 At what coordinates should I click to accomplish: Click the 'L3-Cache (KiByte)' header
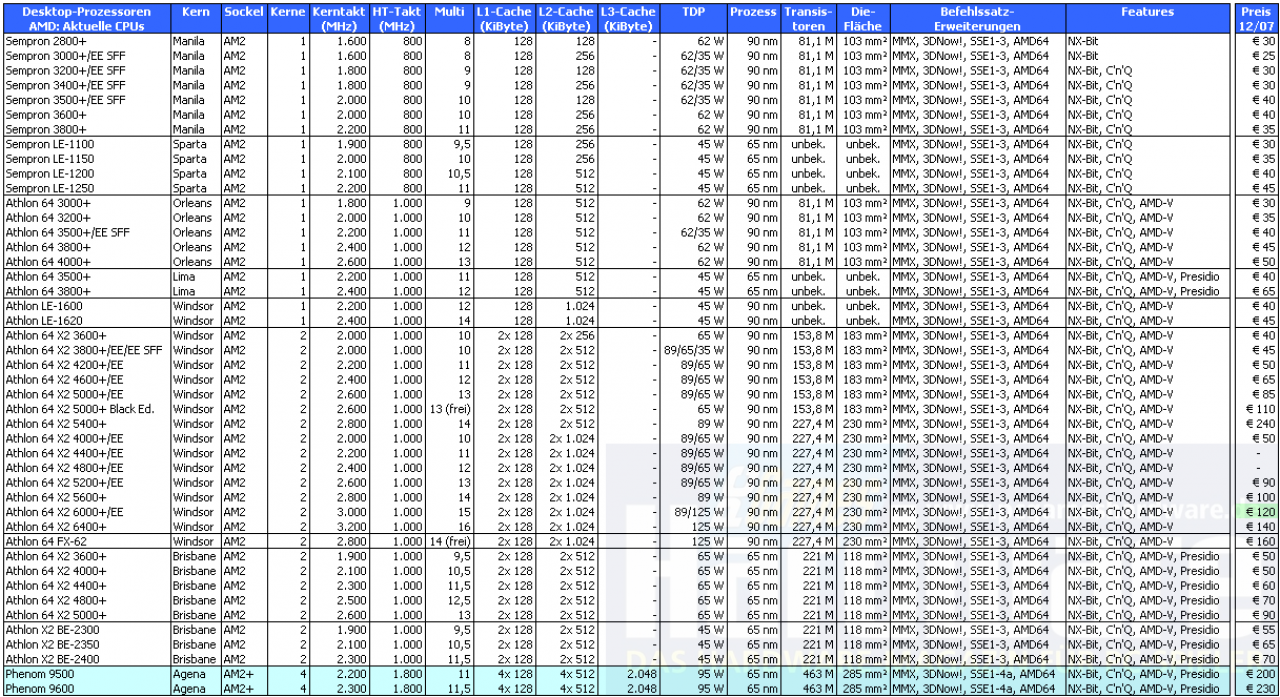click(x=629, y=19)
